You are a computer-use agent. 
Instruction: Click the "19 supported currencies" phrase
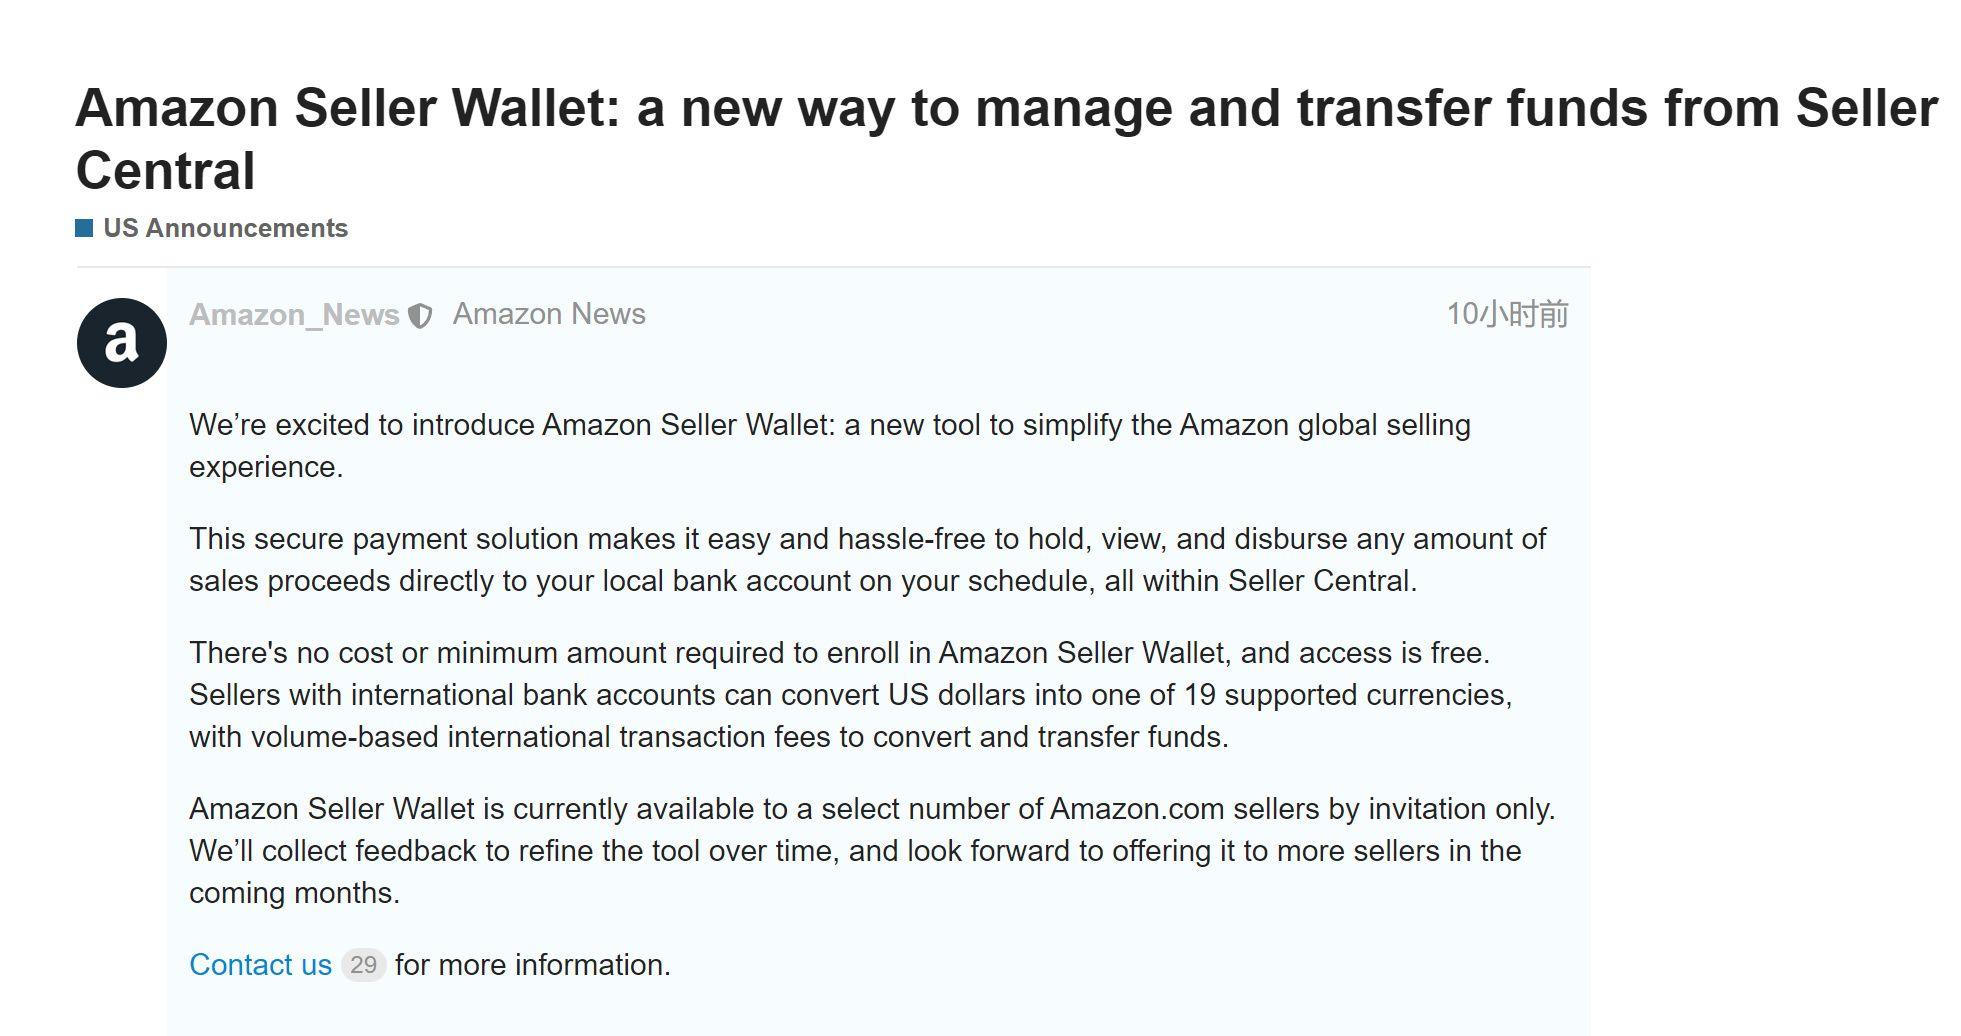pos(1345,695)
